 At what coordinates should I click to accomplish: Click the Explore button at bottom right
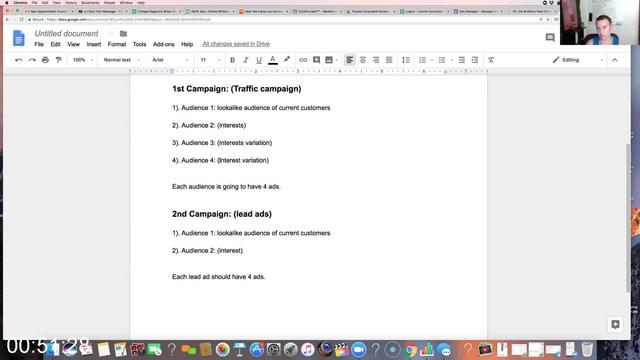(616, 324)
